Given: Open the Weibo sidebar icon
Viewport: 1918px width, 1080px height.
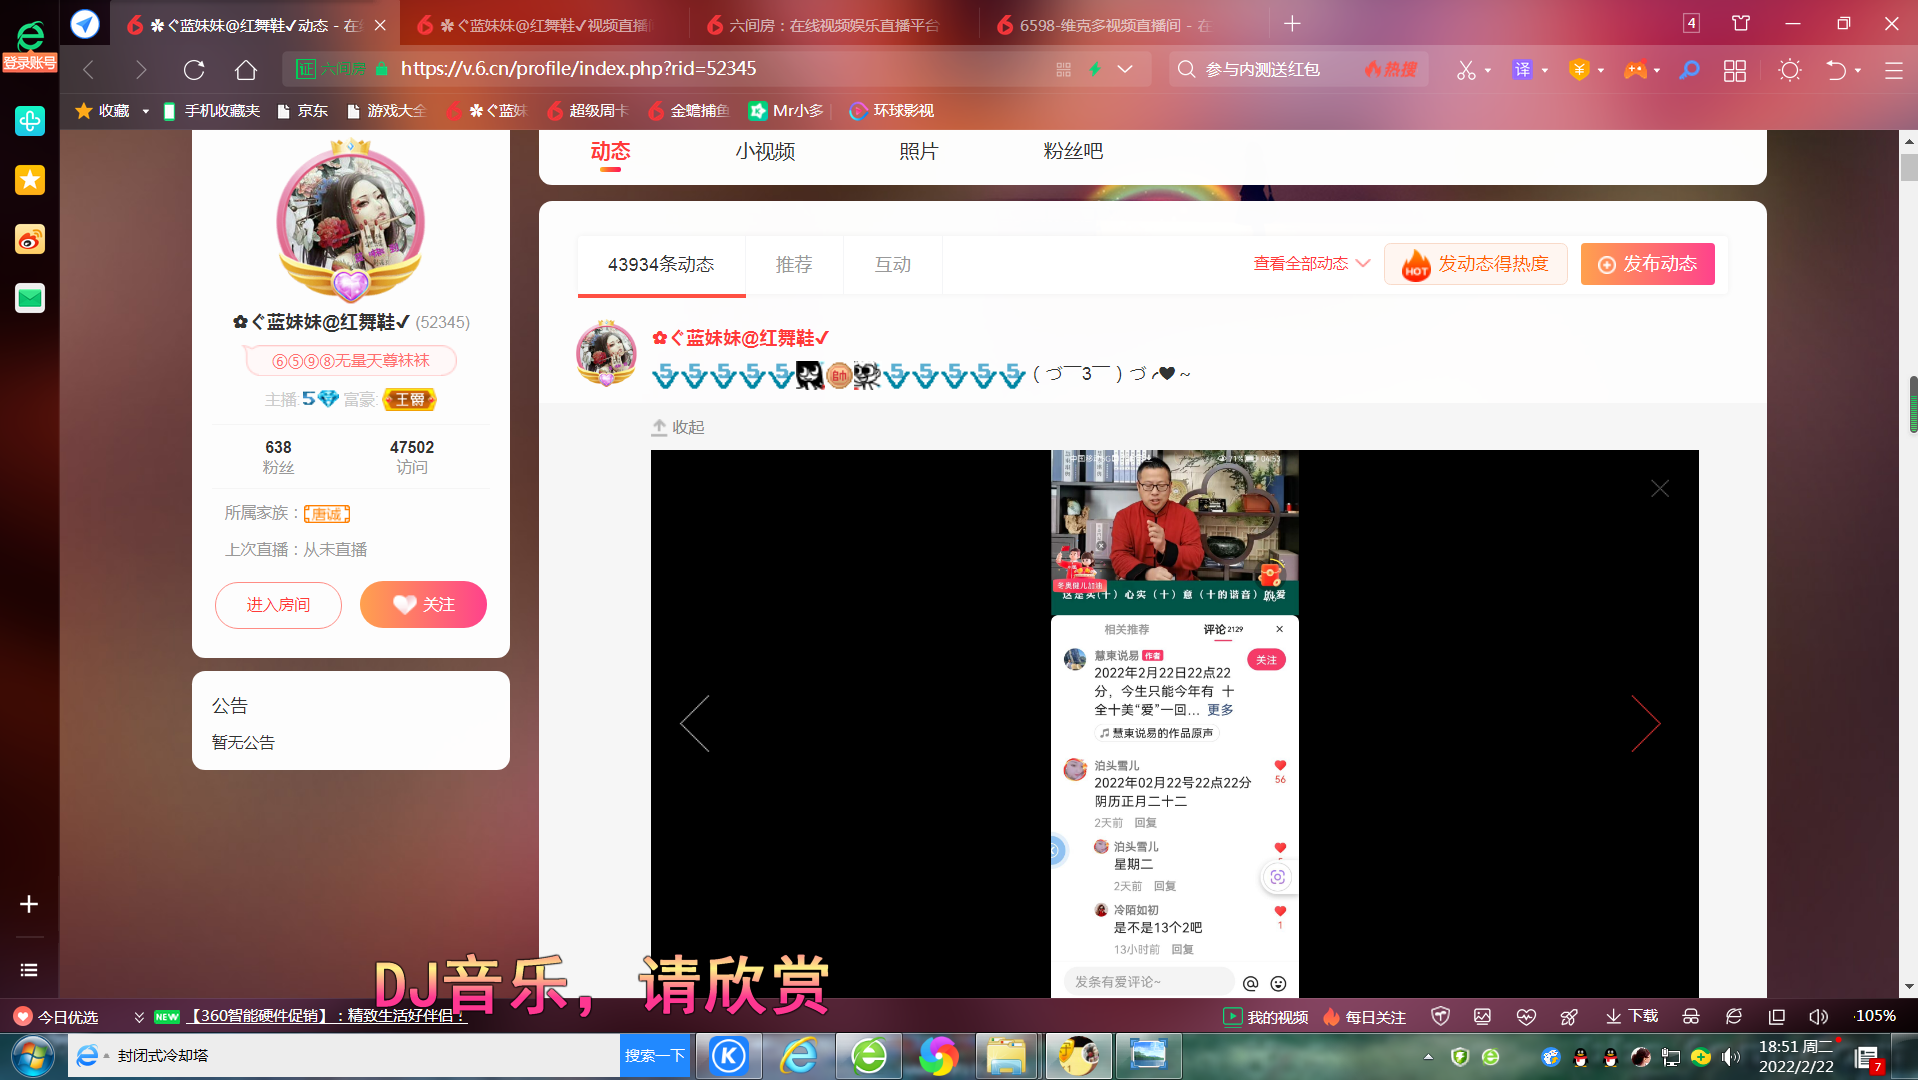Looking at the screenshot, I should pos(30,239).
